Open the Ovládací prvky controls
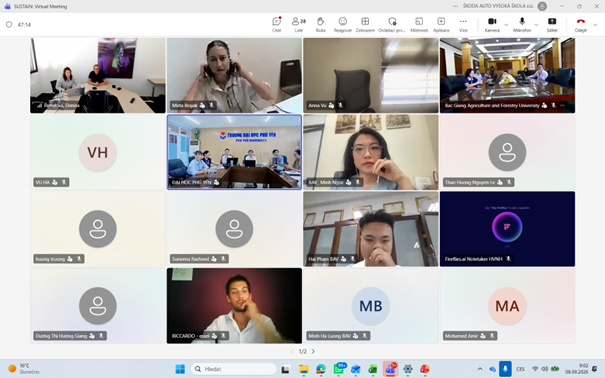 (x=392, y=24)
